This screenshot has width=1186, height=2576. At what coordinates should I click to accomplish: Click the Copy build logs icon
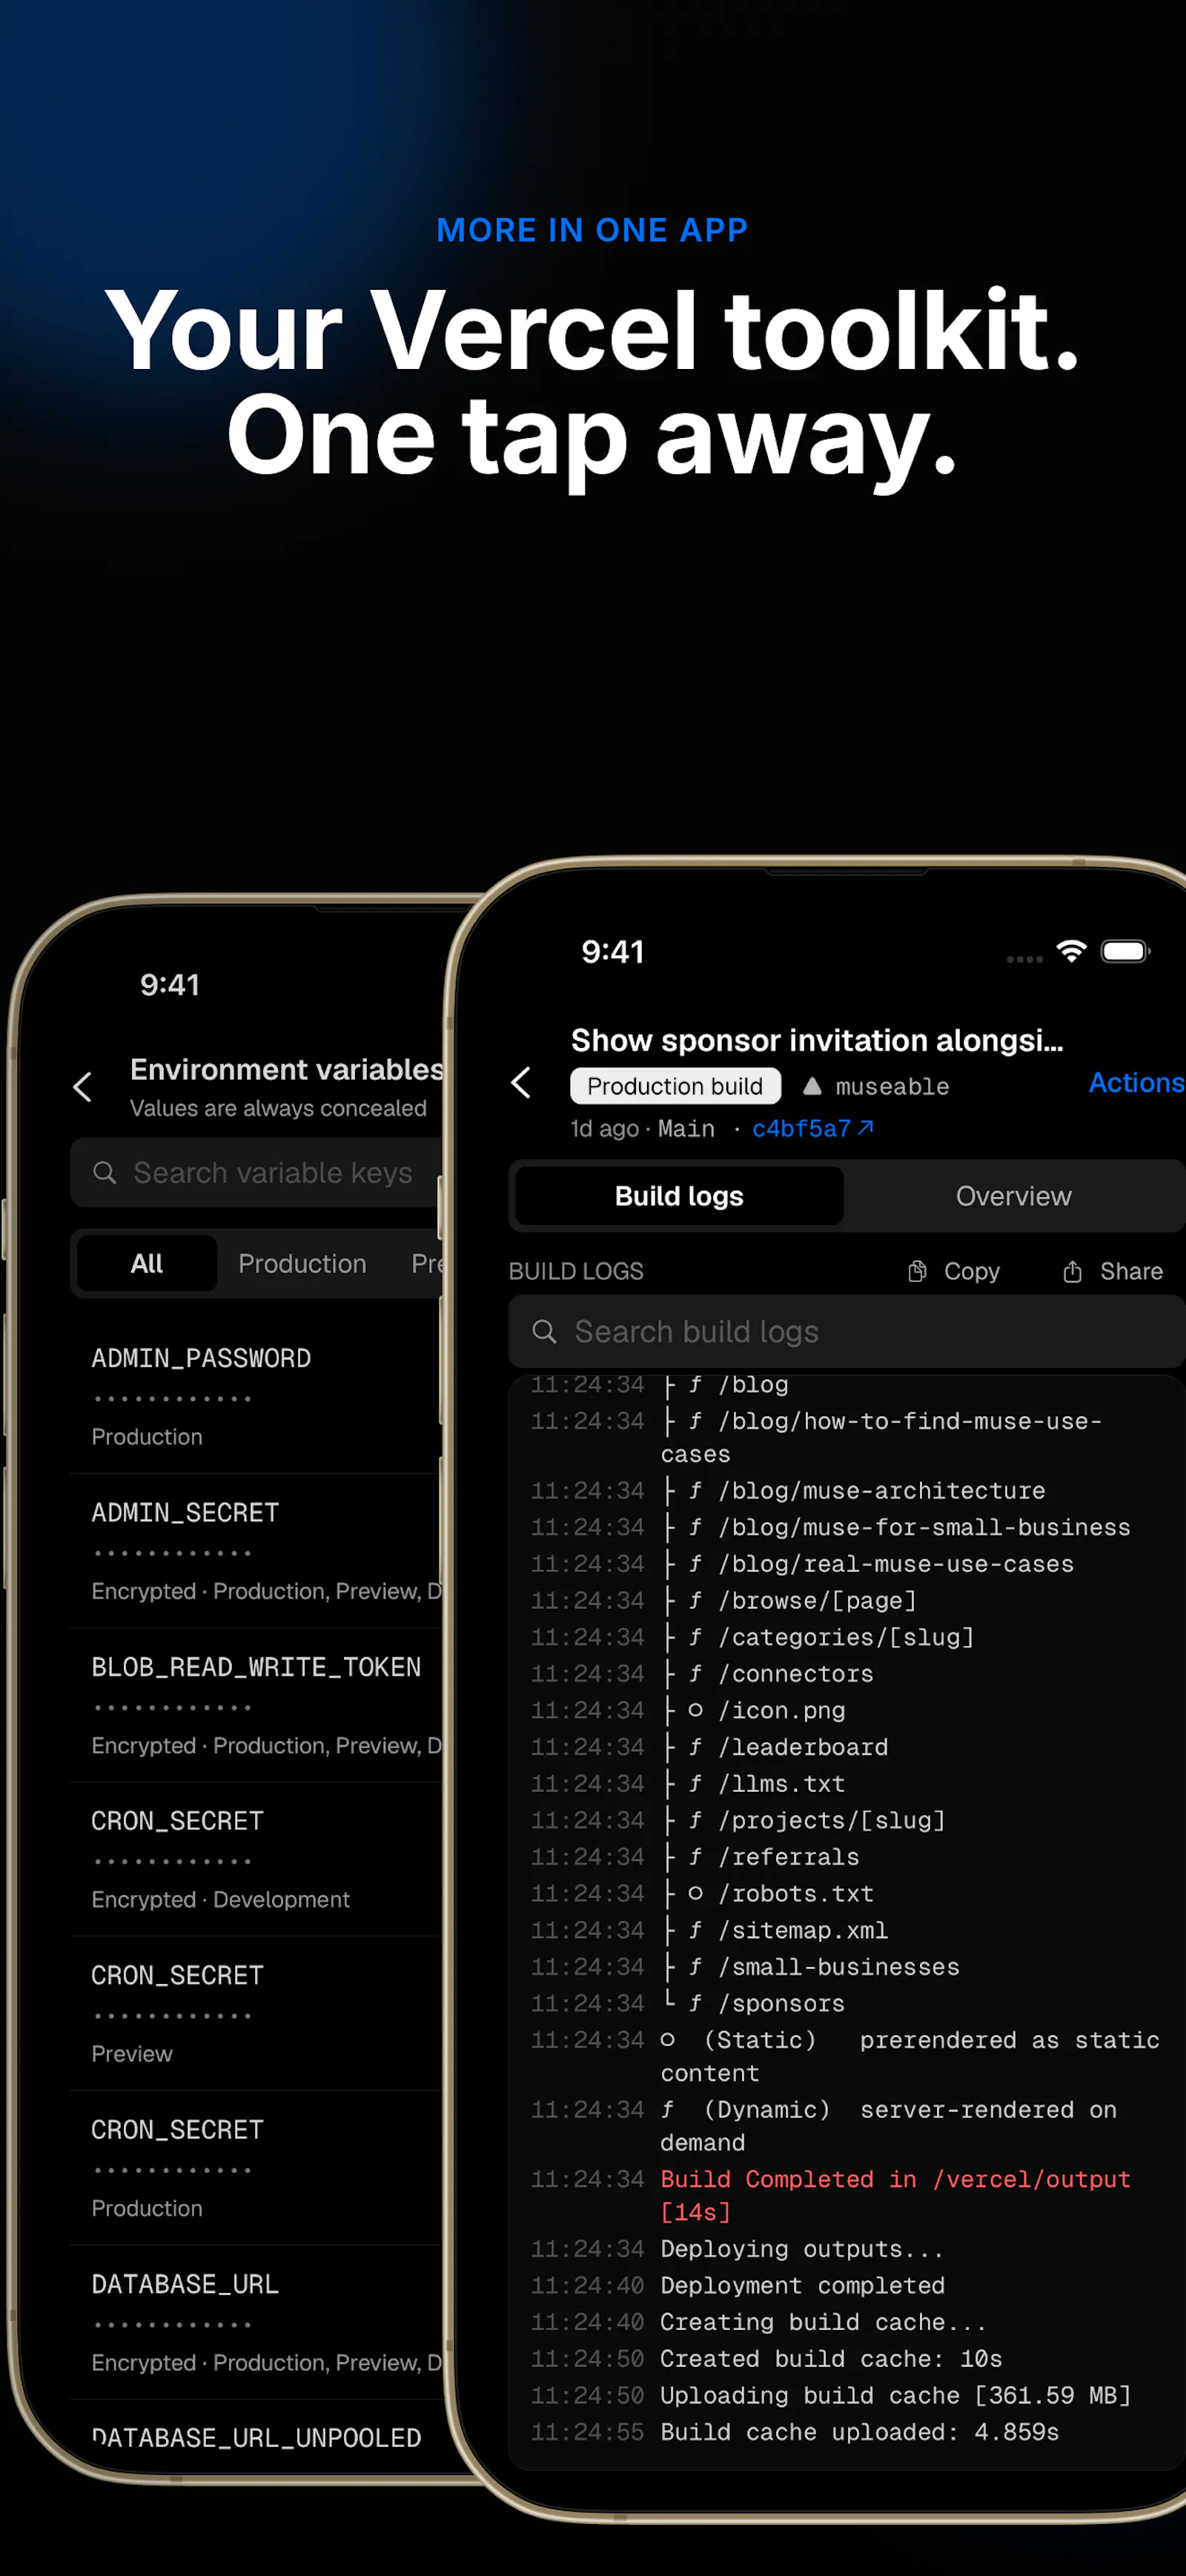coord(917,1271)
